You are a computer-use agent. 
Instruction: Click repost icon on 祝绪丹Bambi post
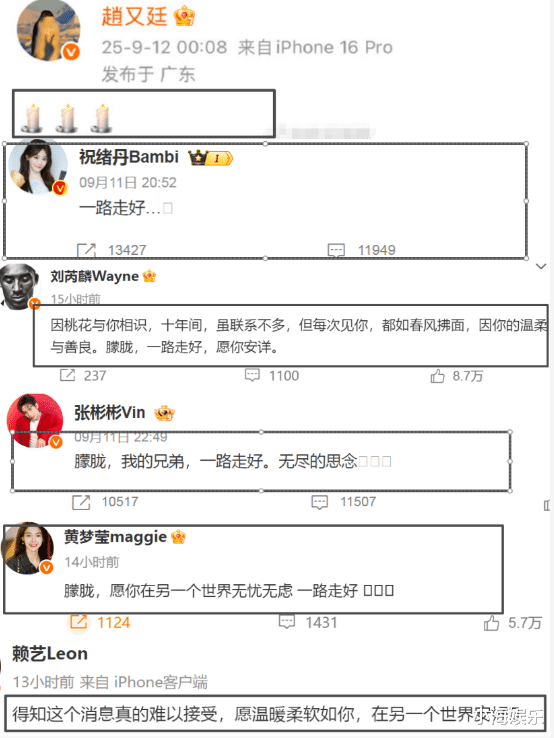point(86,250)
